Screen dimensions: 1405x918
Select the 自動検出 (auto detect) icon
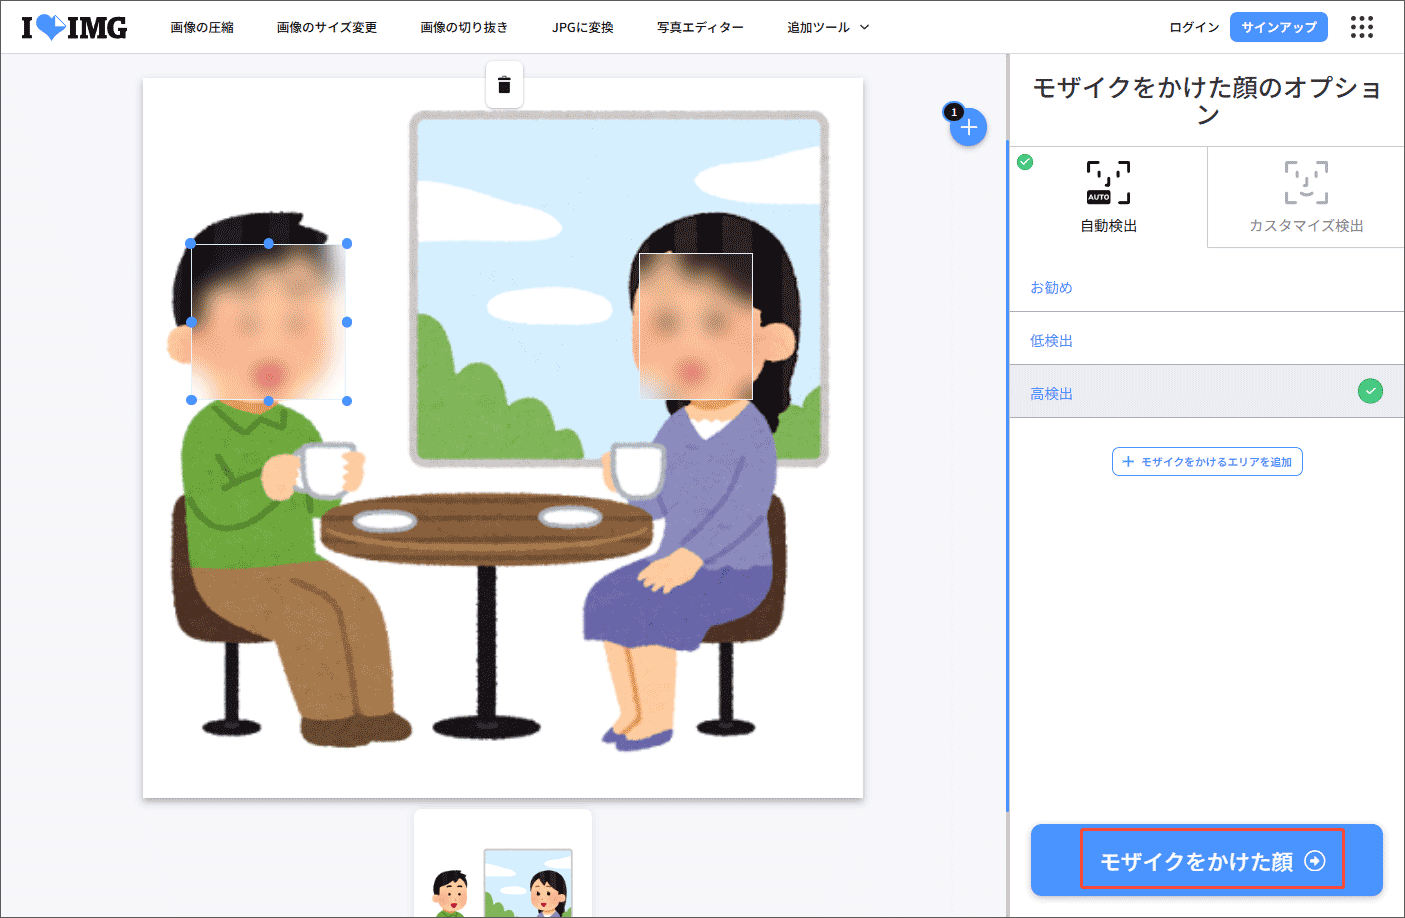[x=1108, y=181]
